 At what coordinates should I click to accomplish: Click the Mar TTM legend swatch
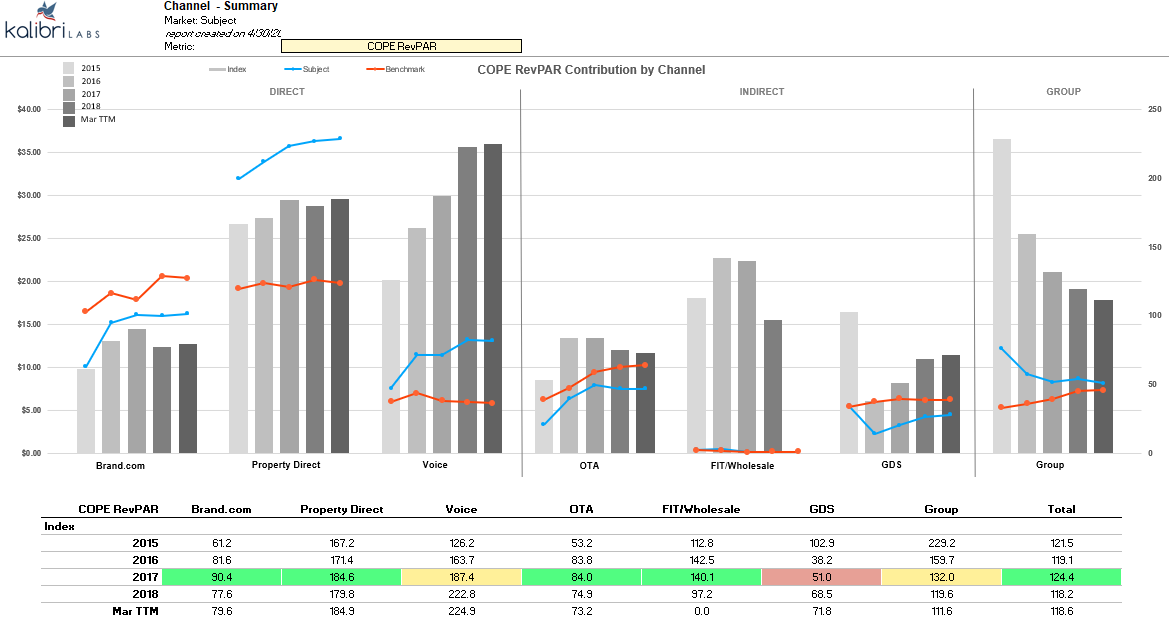tap(69, 120)
